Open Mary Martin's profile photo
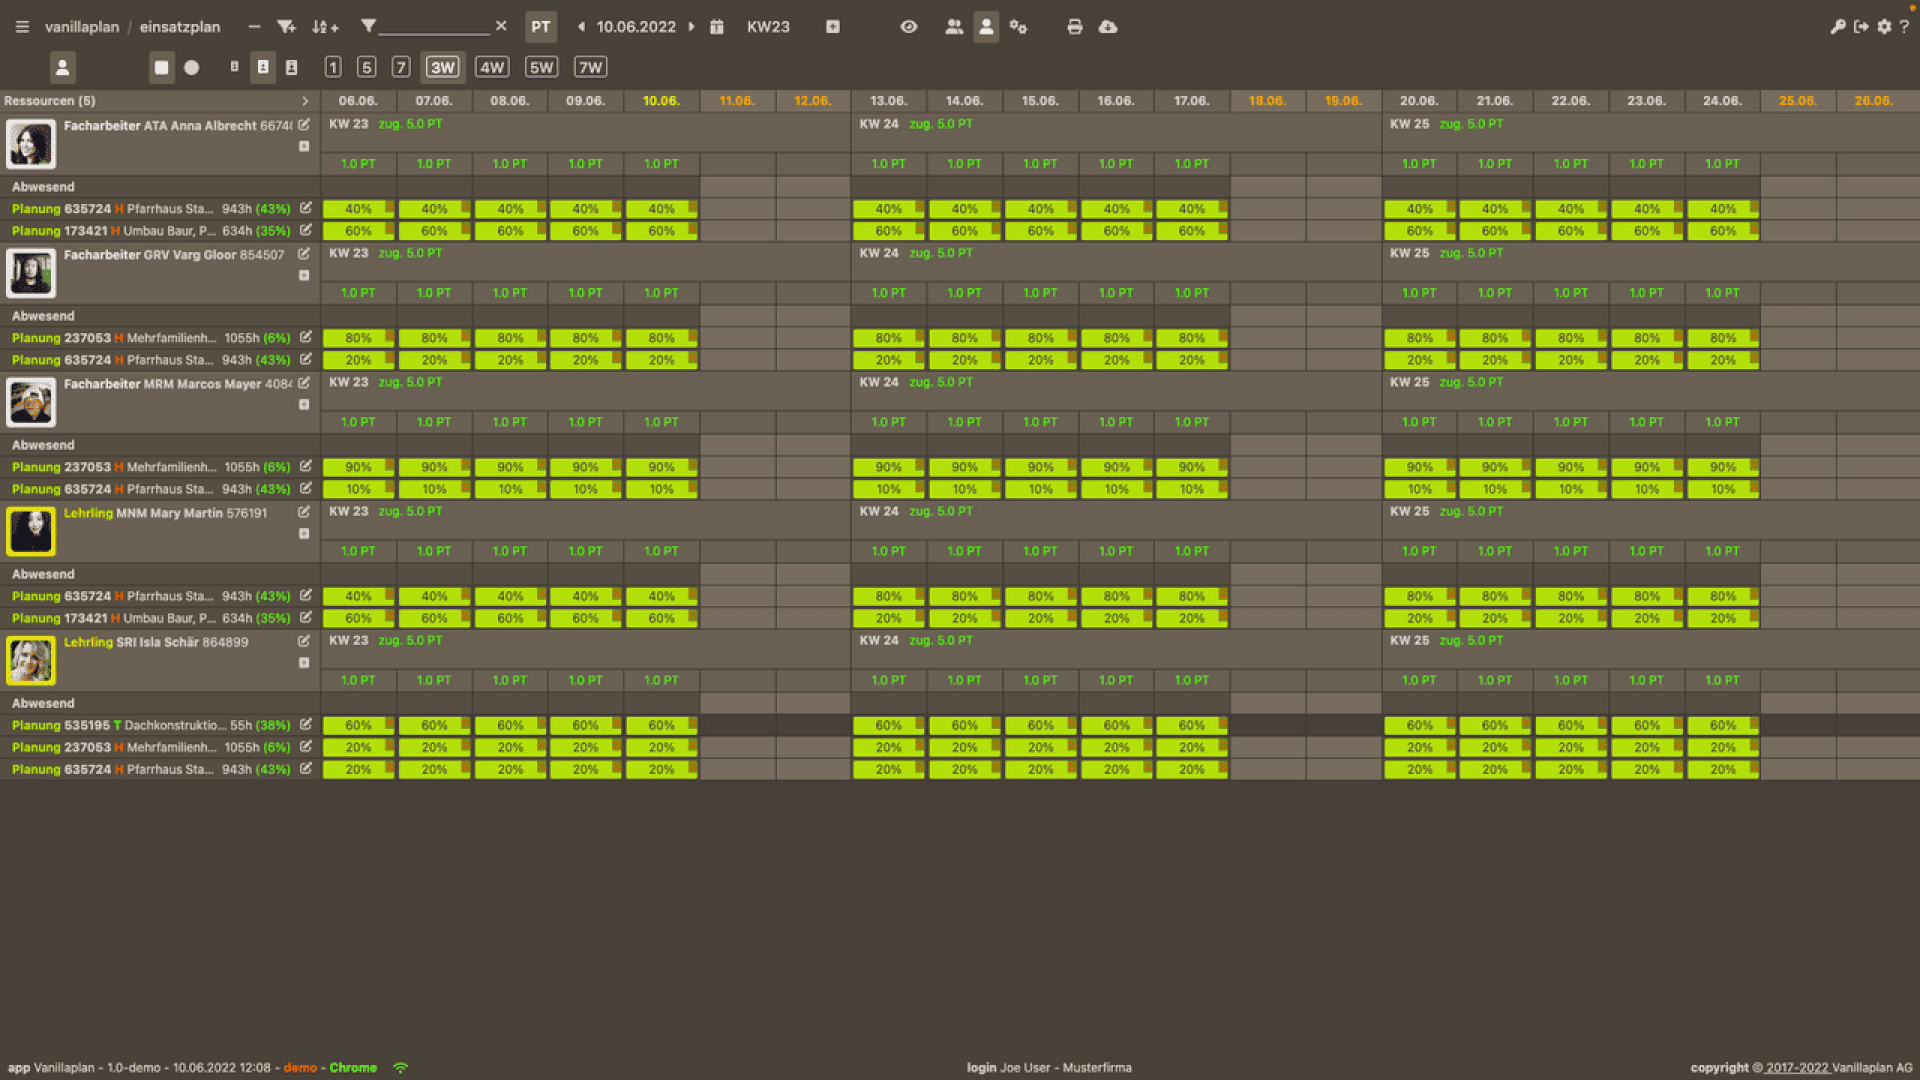The width and height of the screenshot is (1920, 1080). 31,530
